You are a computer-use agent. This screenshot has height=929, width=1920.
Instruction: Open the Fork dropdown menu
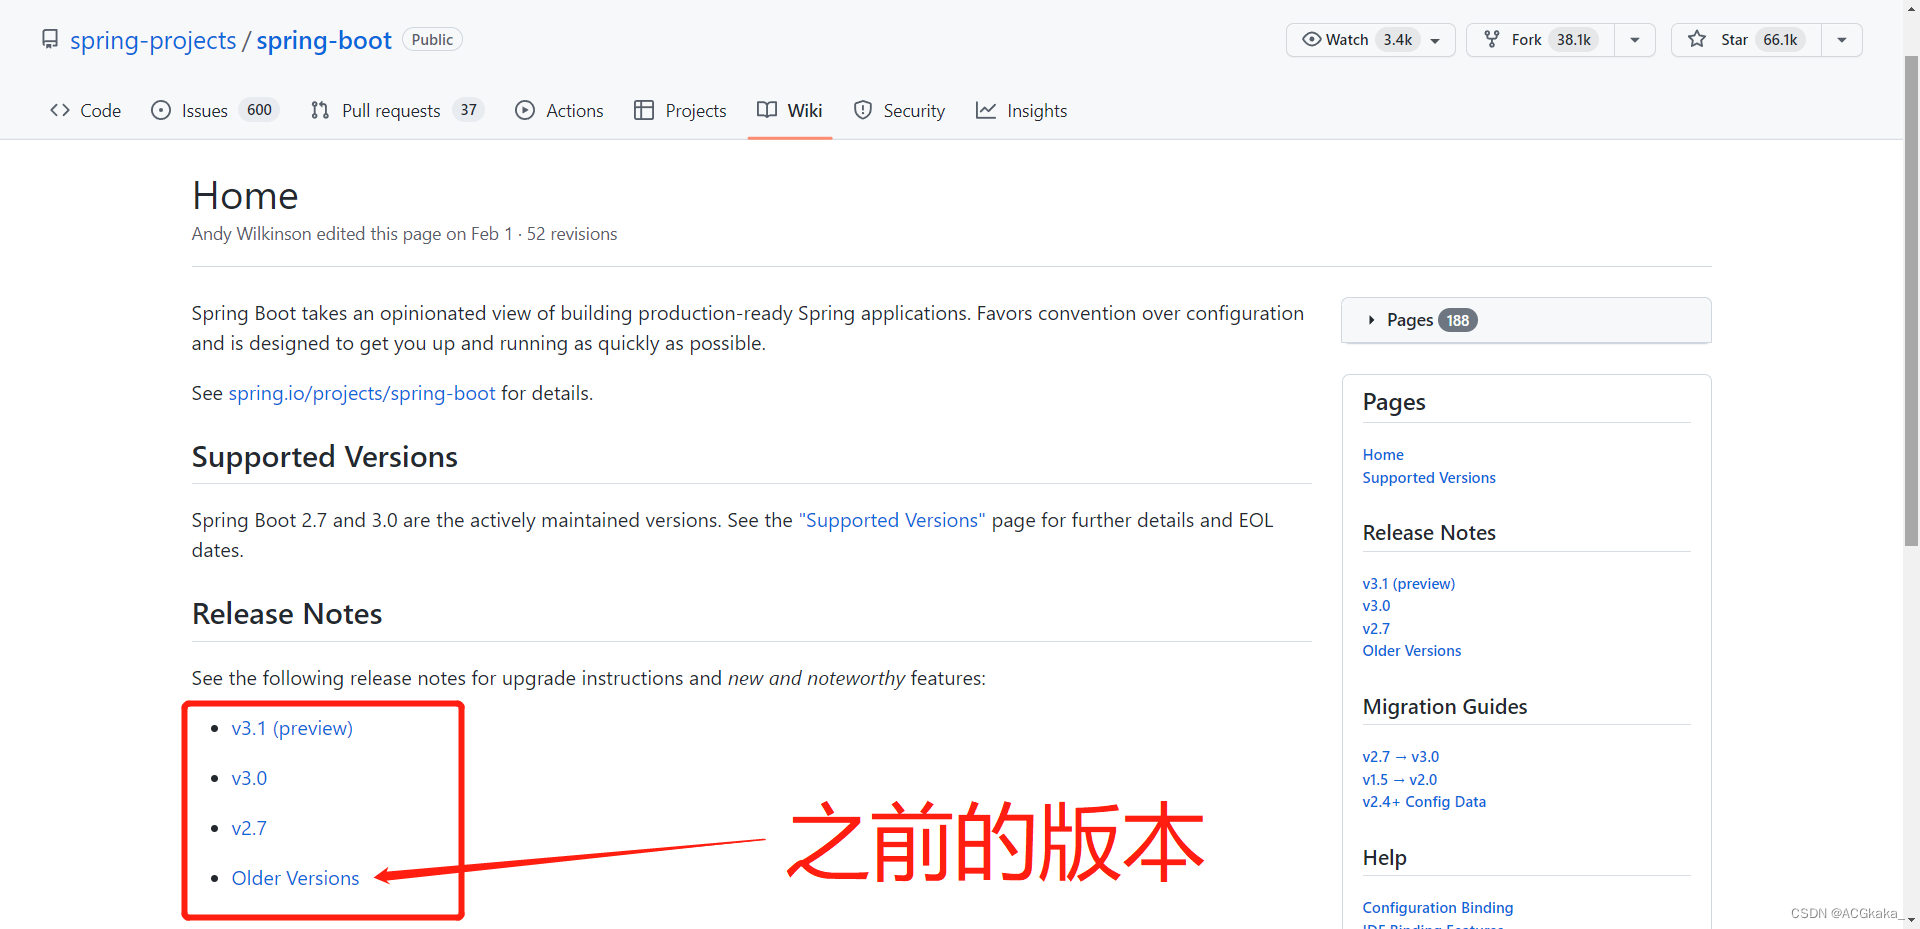tap(1634, 40)
